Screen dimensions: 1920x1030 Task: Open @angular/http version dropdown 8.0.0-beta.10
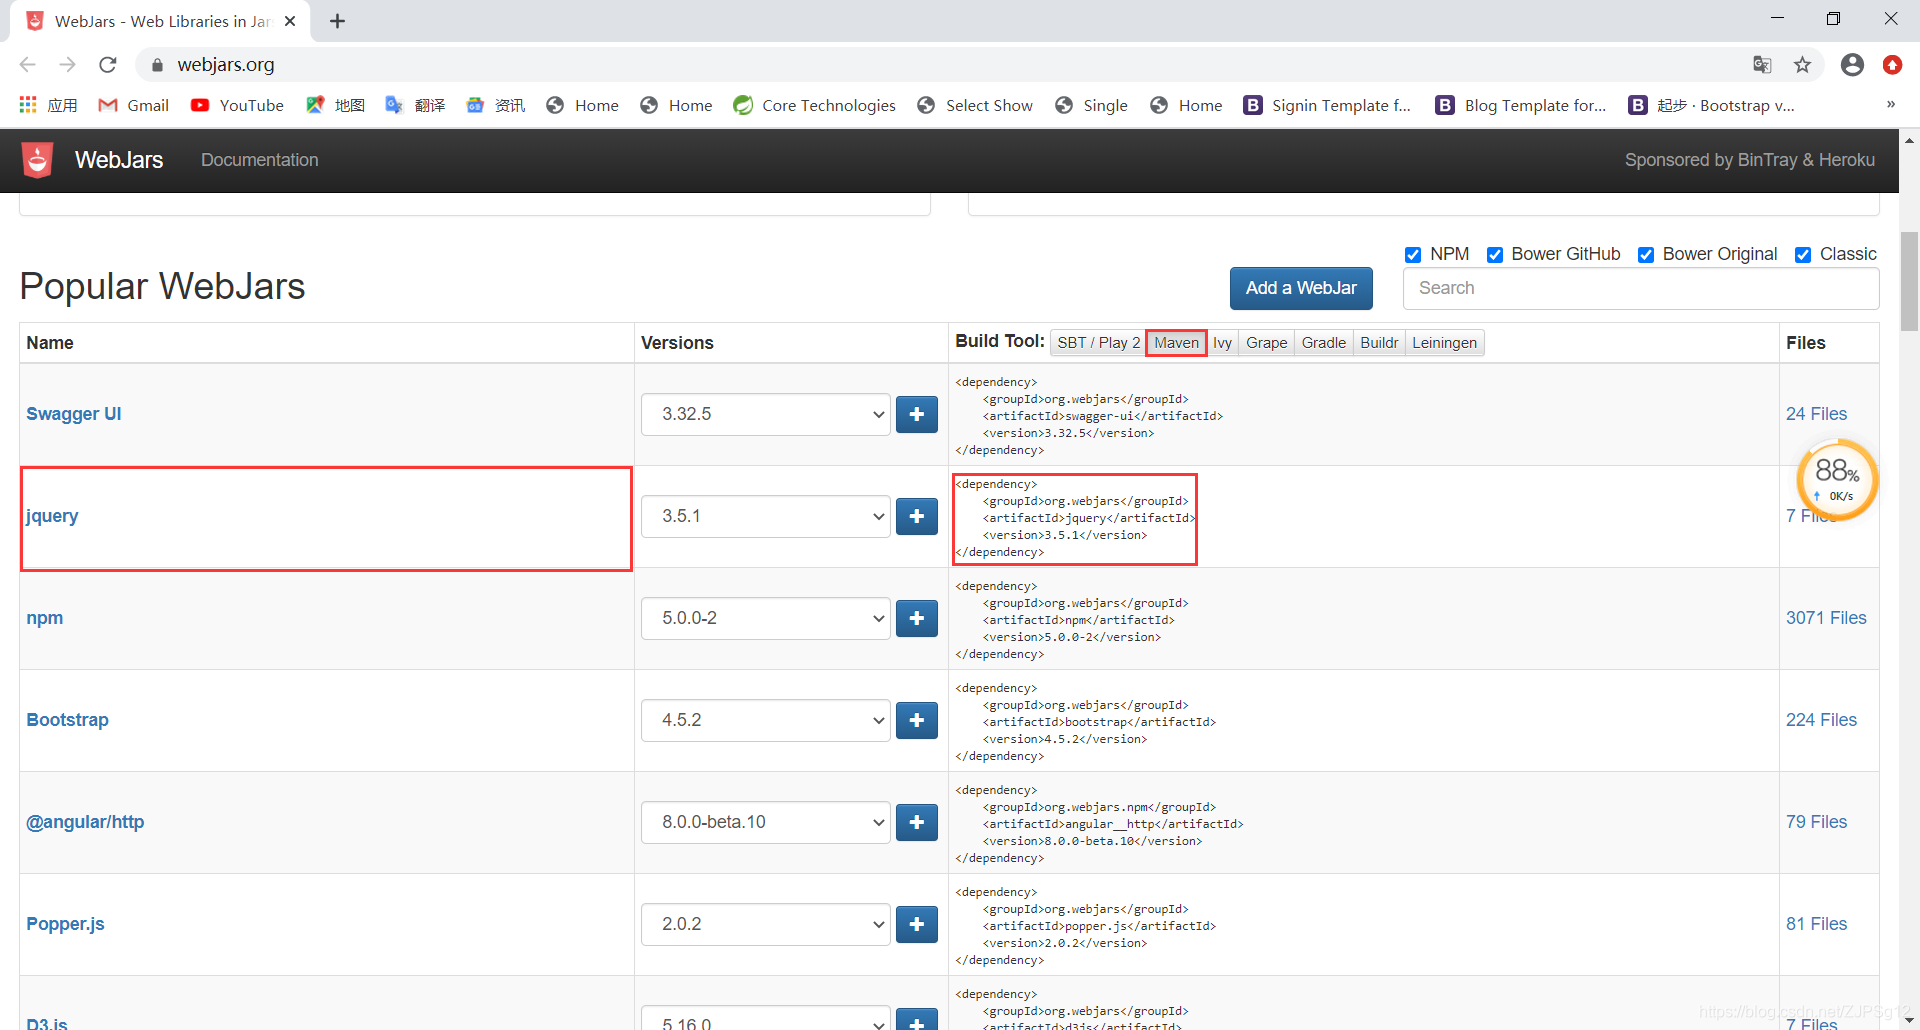(x=766, y=822)
